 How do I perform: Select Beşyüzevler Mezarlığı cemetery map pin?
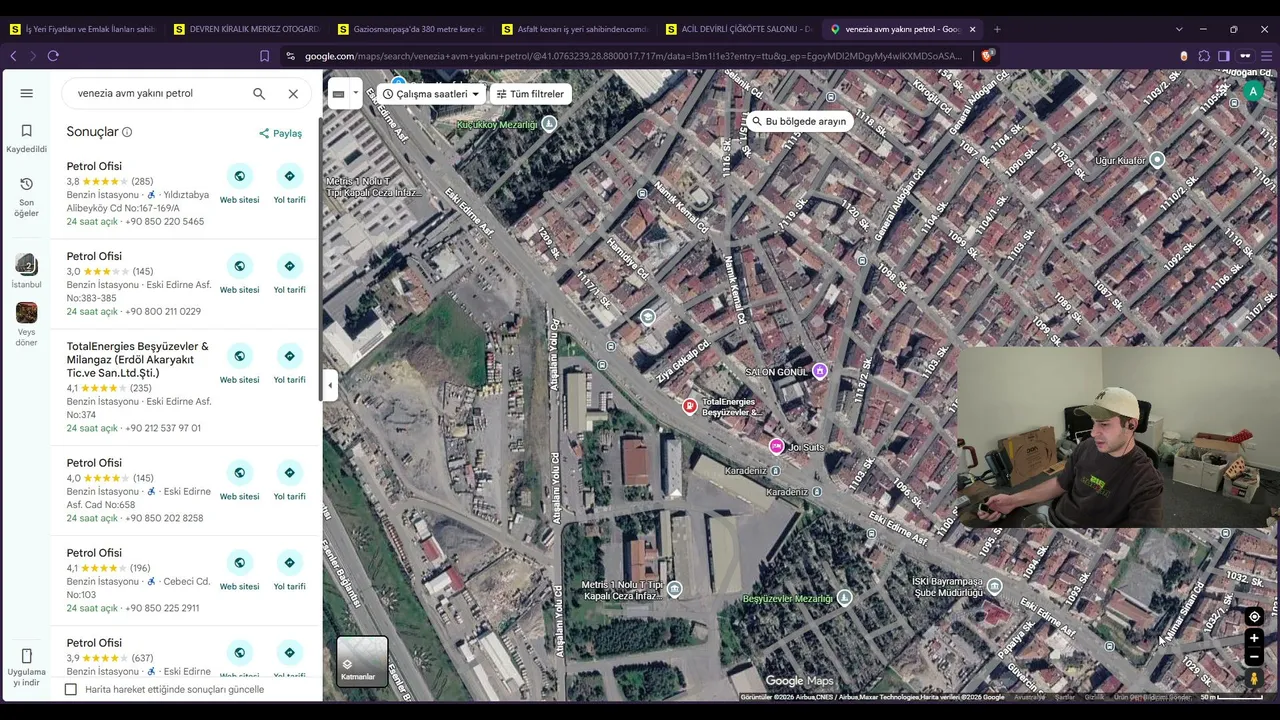point(844,598)
